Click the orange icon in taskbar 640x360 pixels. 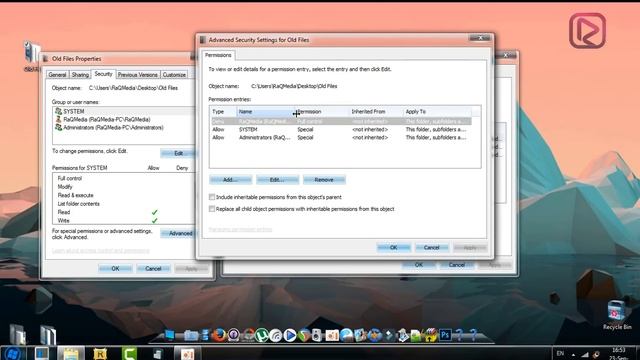pyautogui.click(x=187, y=353)
